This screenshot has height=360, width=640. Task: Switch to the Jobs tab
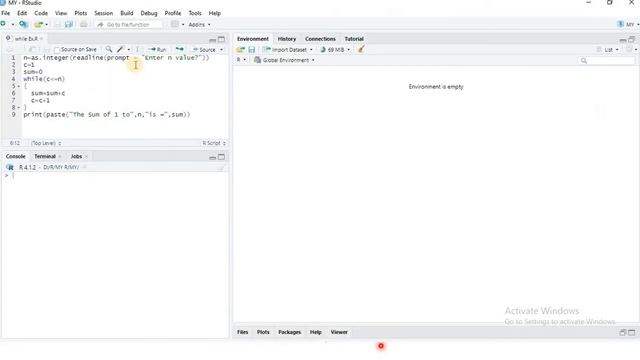(76, 156)
